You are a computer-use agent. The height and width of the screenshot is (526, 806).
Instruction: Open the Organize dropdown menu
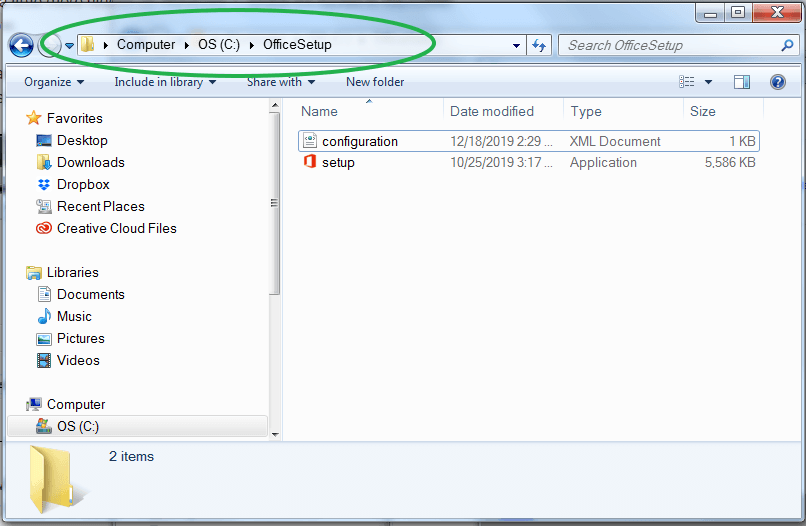[54, 82]
